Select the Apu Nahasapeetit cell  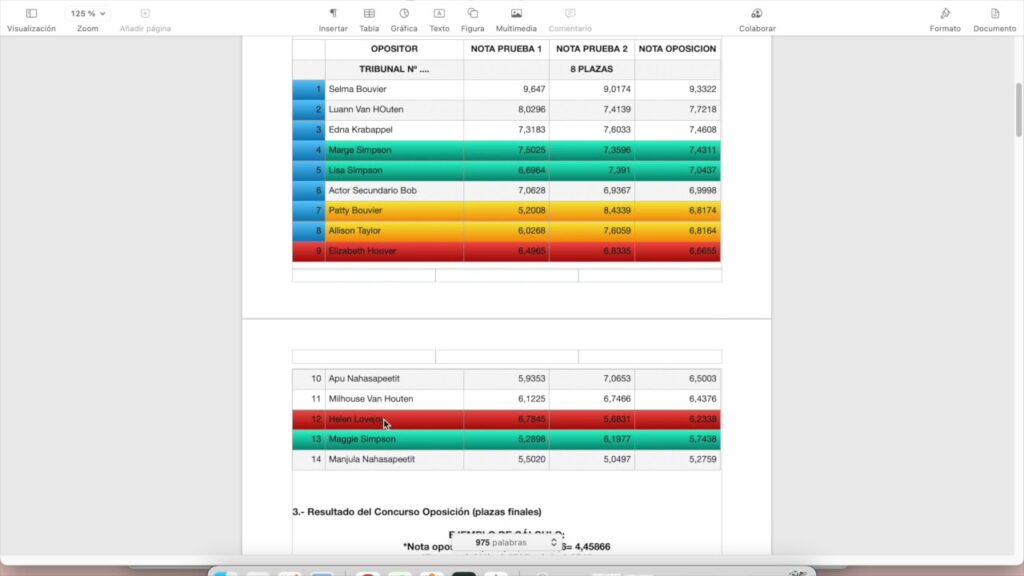pos(394,379)
